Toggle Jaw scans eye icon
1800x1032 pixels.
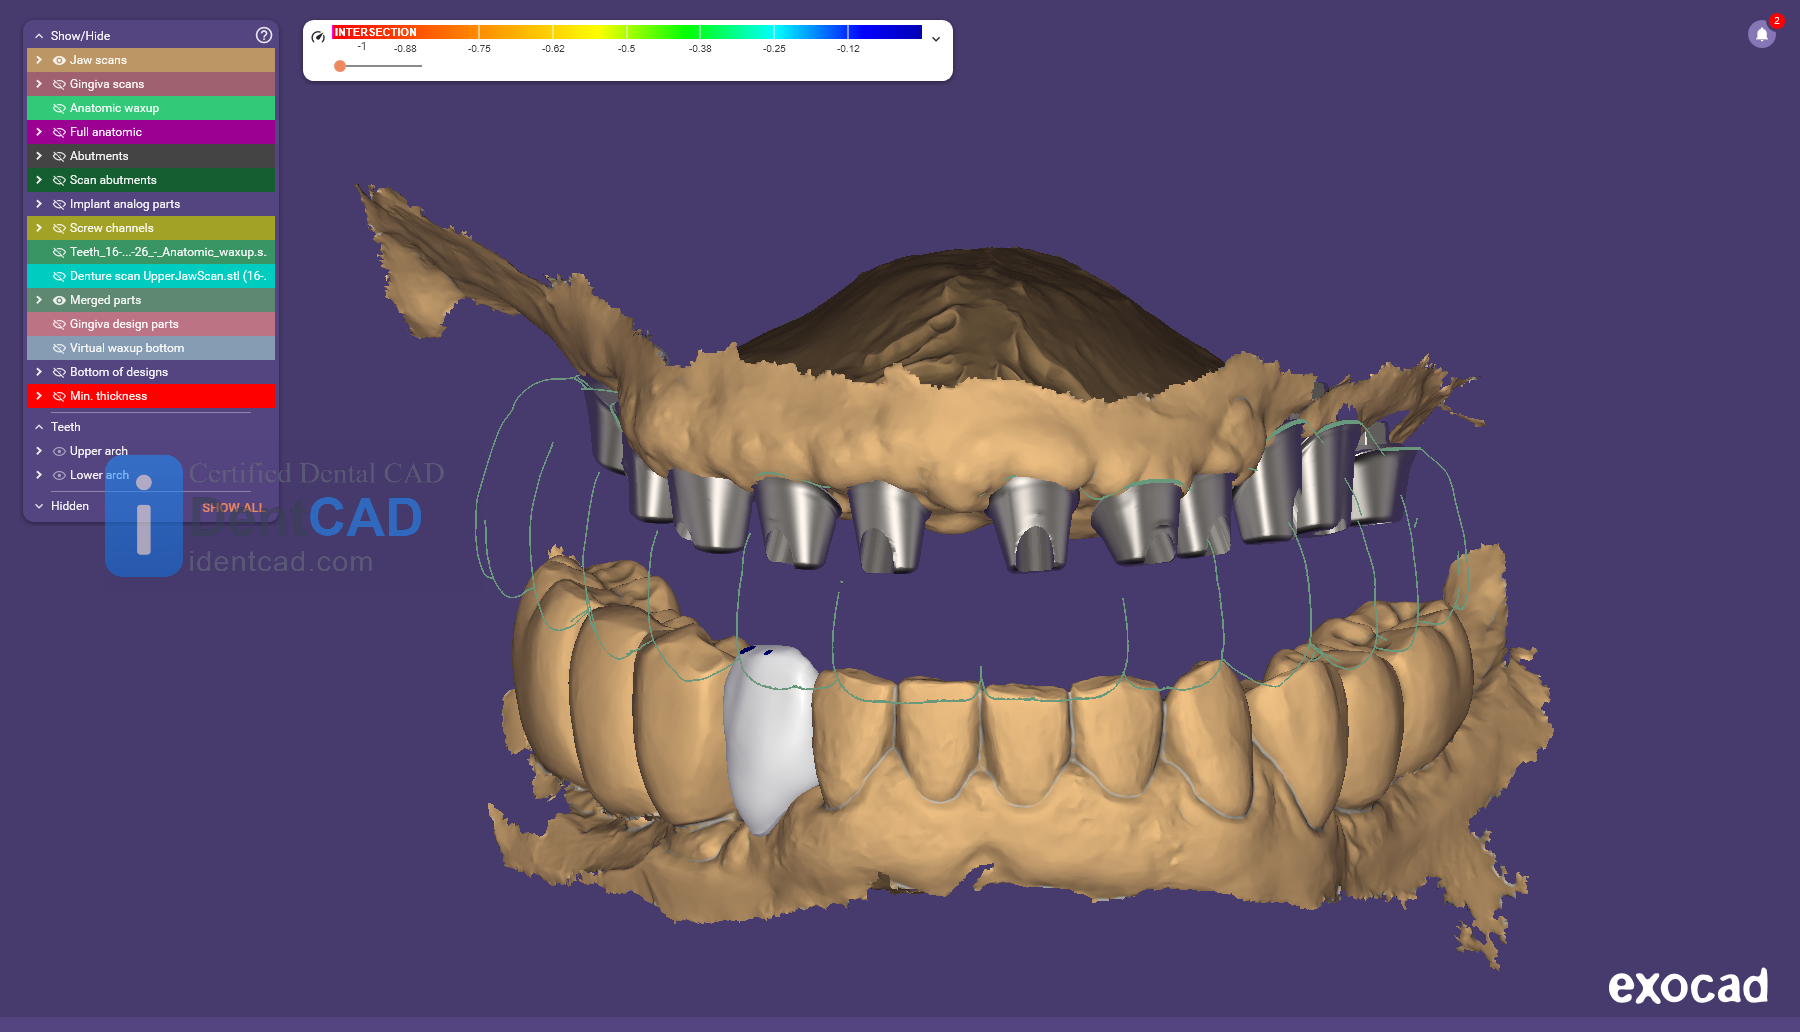click(59, 60)
